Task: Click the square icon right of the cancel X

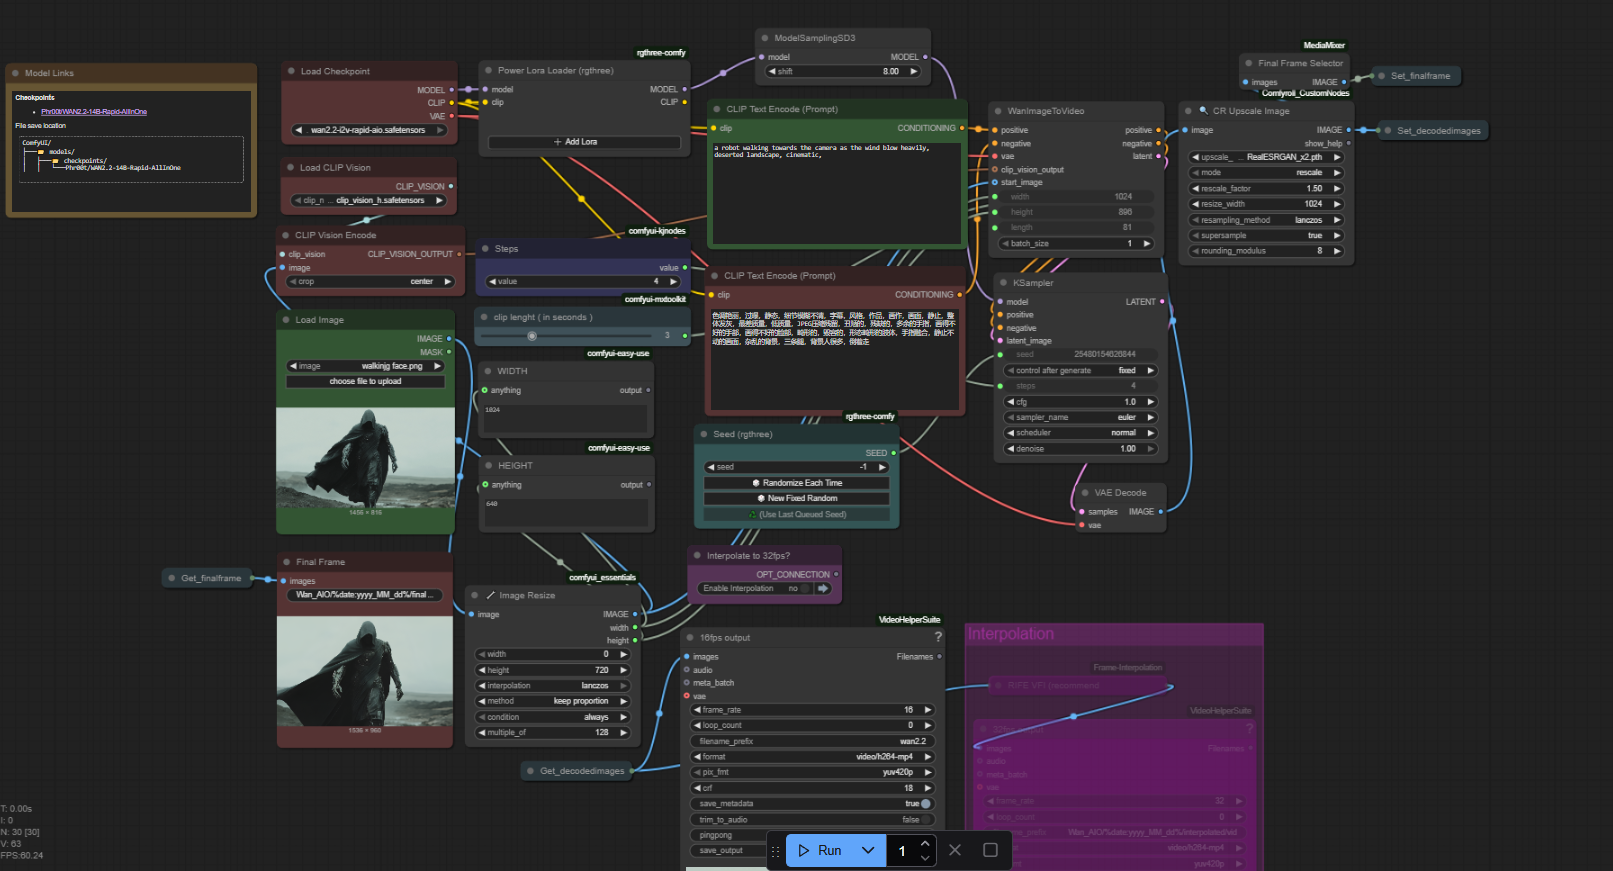Action: coord(990,850)
